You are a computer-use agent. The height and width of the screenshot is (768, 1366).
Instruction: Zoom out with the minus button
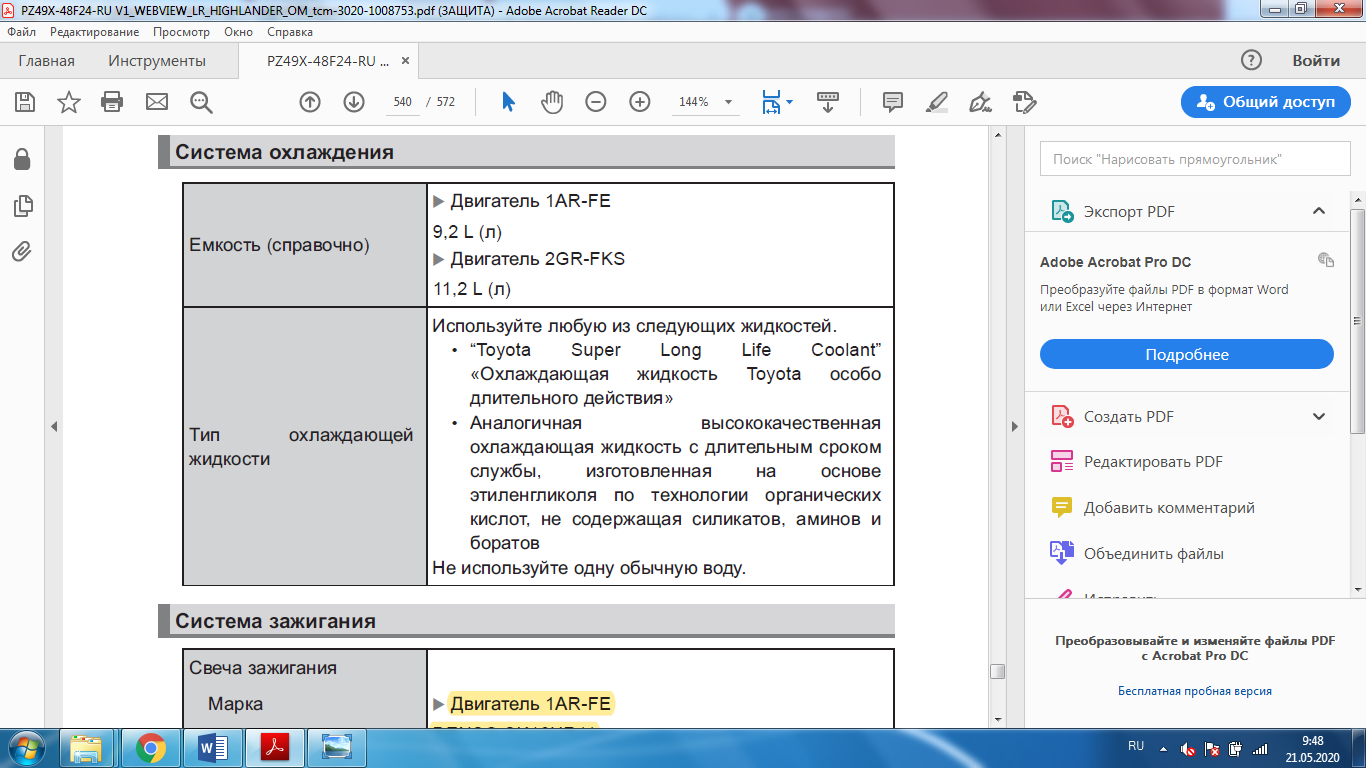(x=596, y=102)
